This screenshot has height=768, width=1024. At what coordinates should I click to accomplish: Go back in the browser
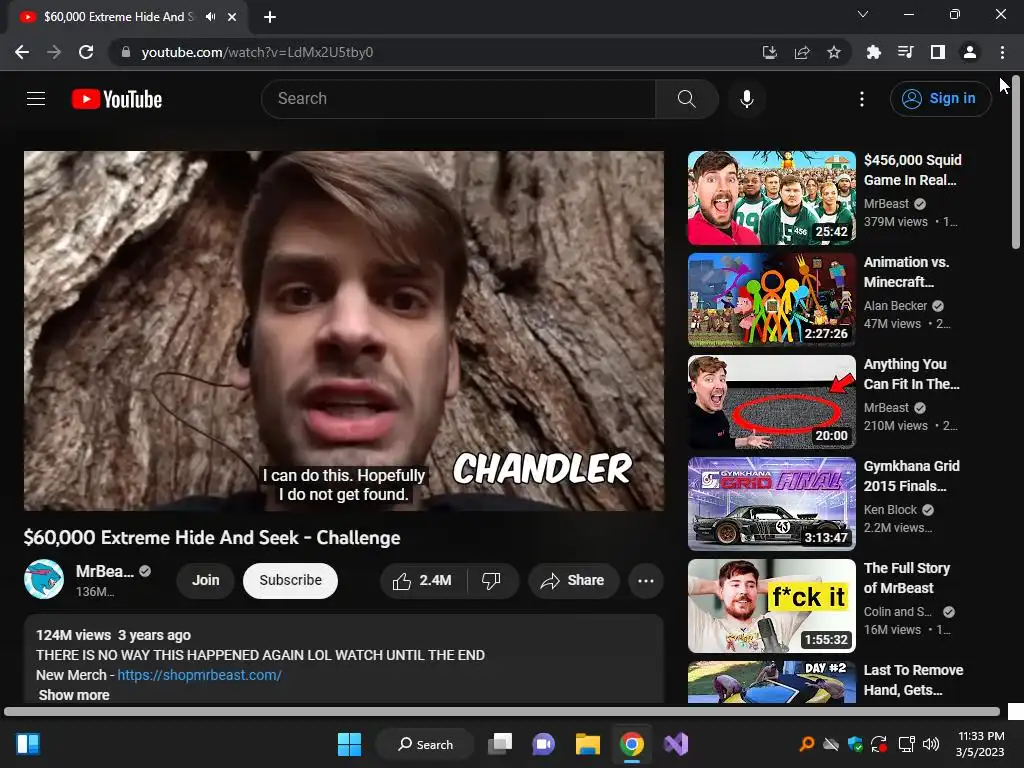pos(22,52)
